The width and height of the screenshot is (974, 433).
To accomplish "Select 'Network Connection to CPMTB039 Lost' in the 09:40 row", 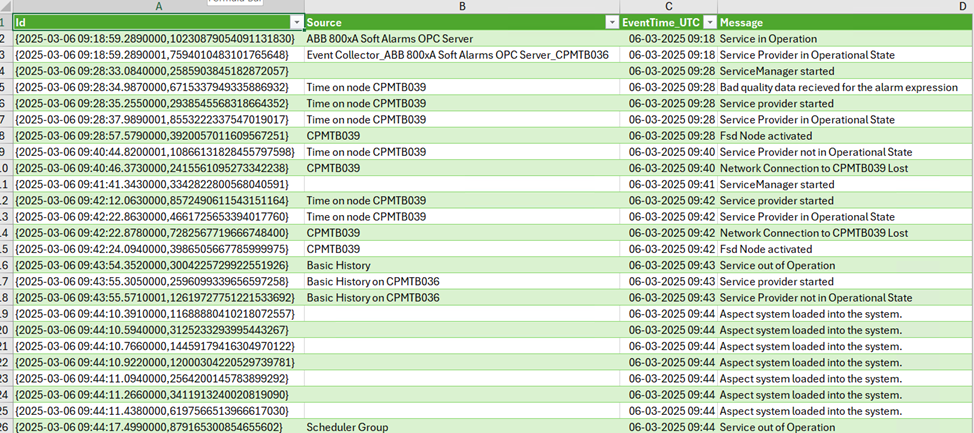I will pyautogui.click(x=845, y=168).
